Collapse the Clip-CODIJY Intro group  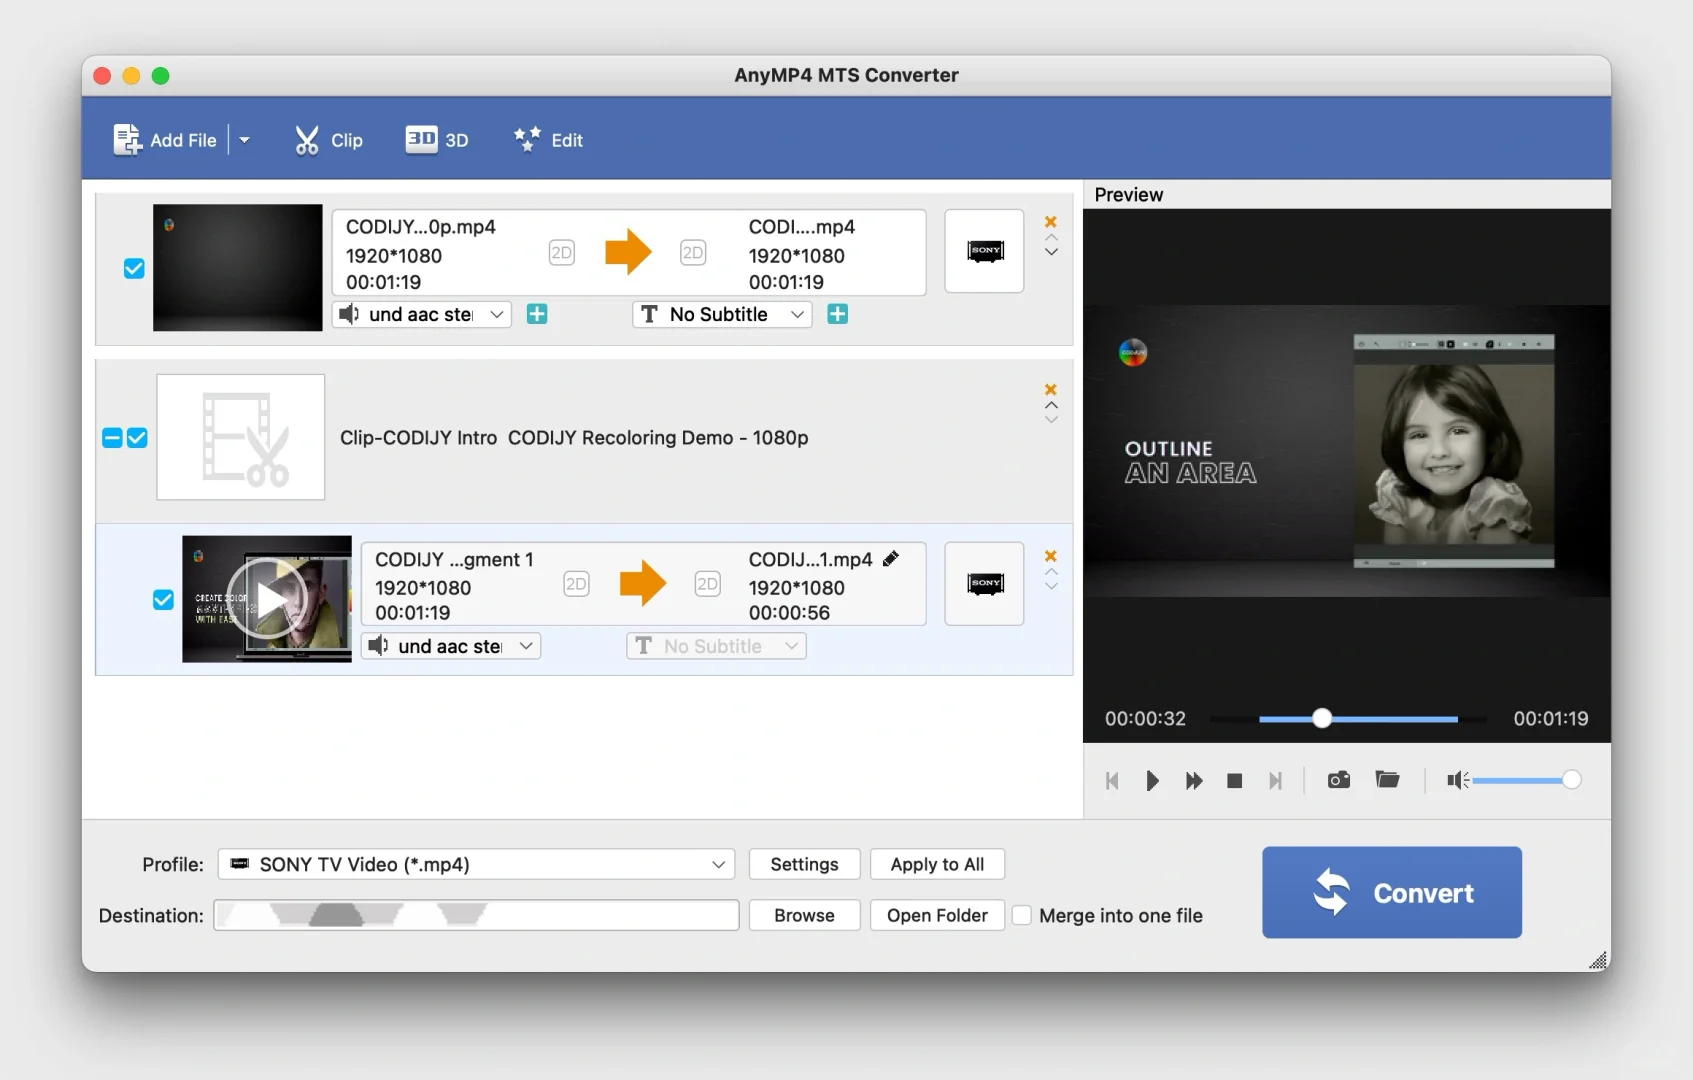point(112,438)
